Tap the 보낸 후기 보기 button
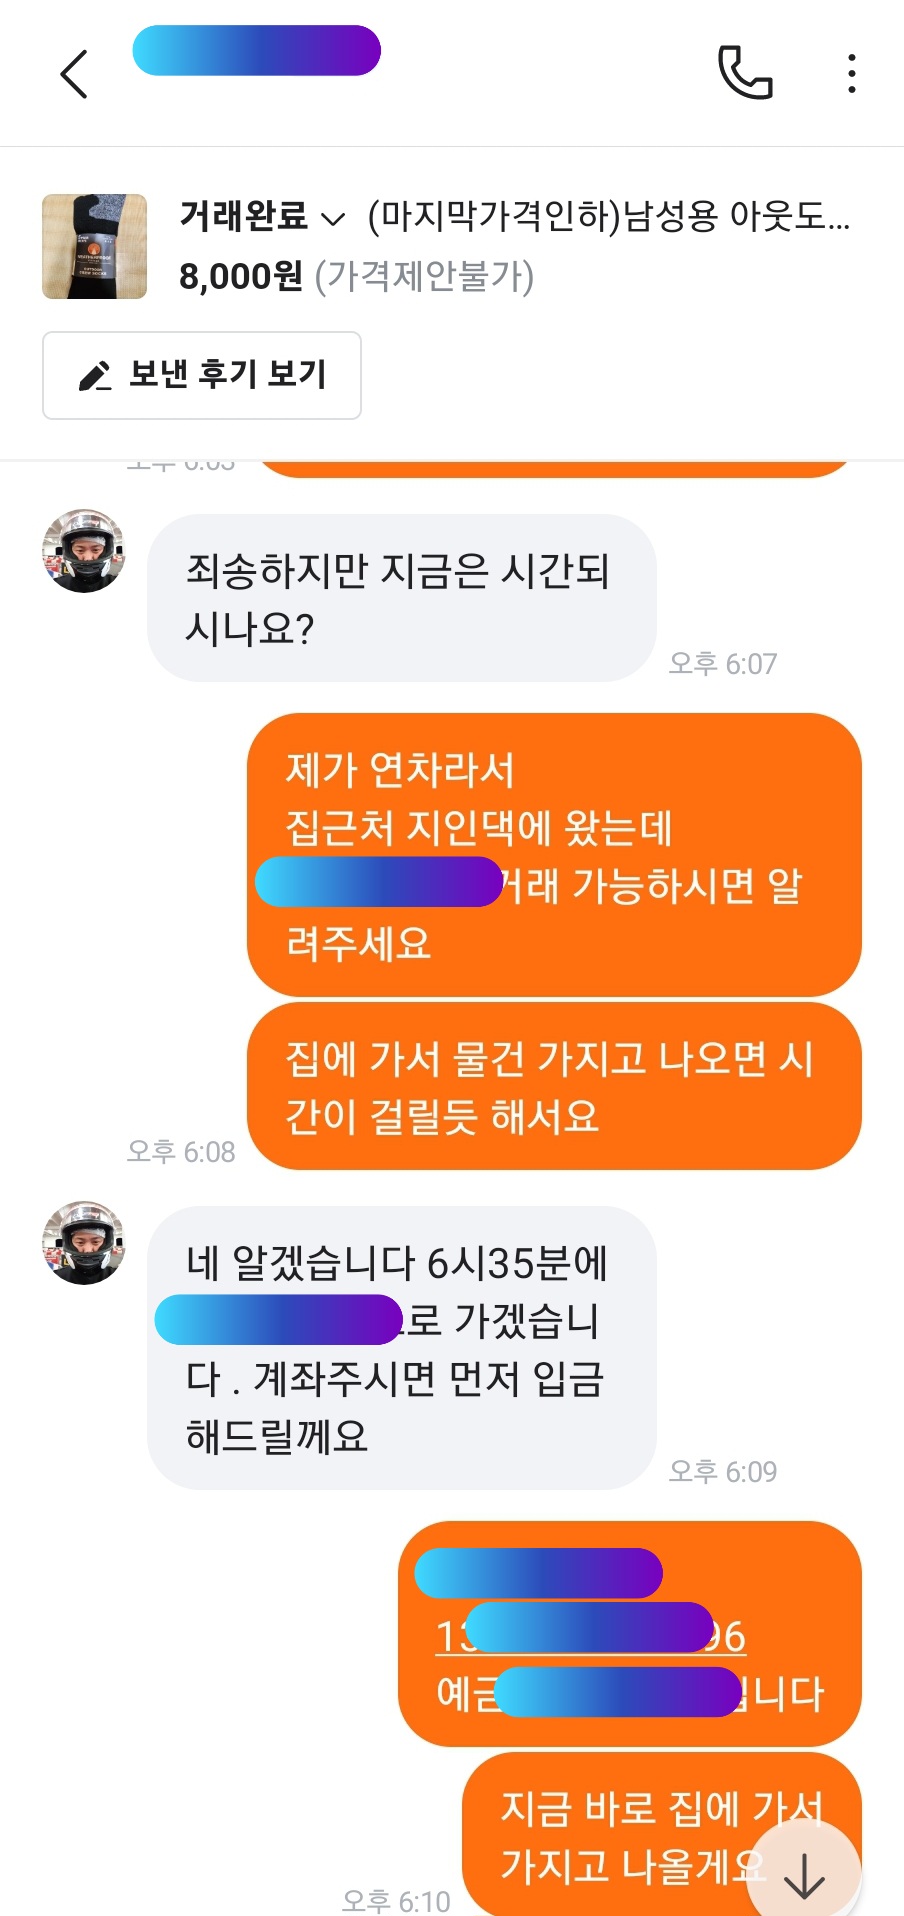 [x=202, y=375]
